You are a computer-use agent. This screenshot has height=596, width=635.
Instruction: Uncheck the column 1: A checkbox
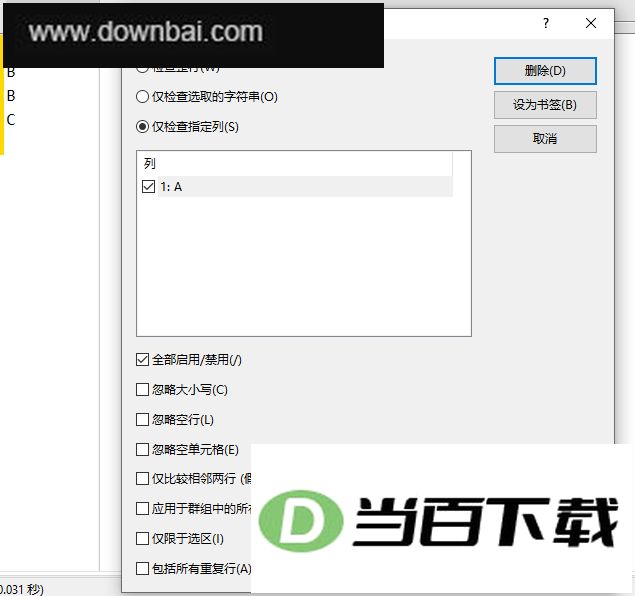149,187
